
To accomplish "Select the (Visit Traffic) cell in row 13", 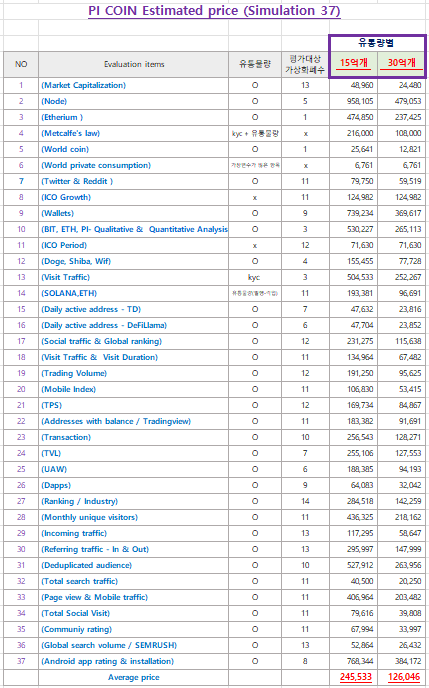I will coord(134,278).
